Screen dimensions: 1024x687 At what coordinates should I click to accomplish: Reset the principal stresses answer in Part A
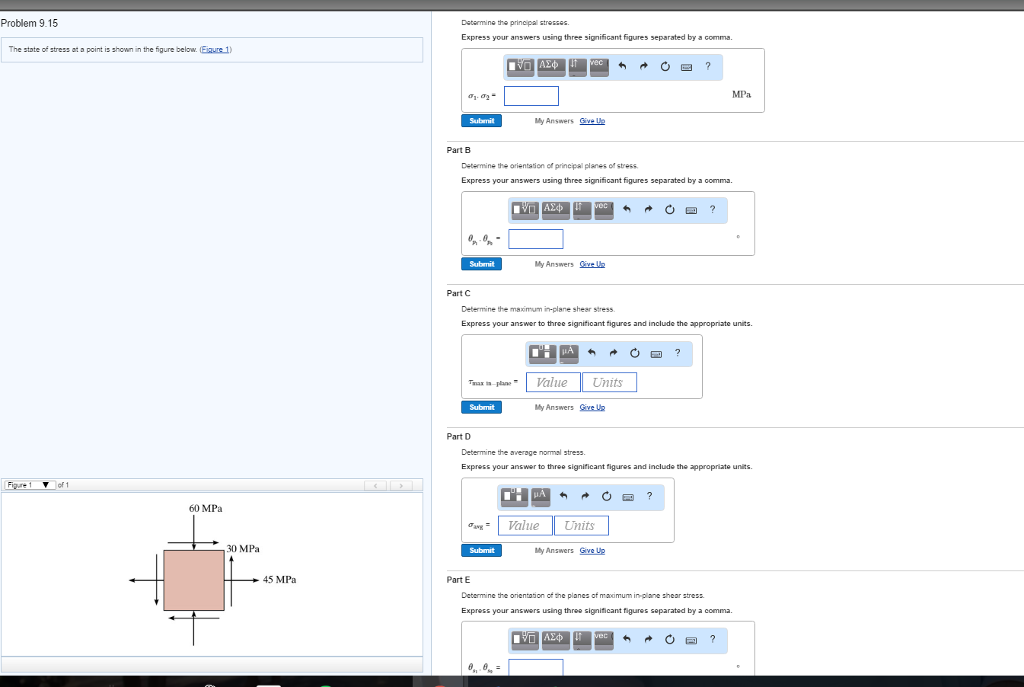(x=665, y=67)
